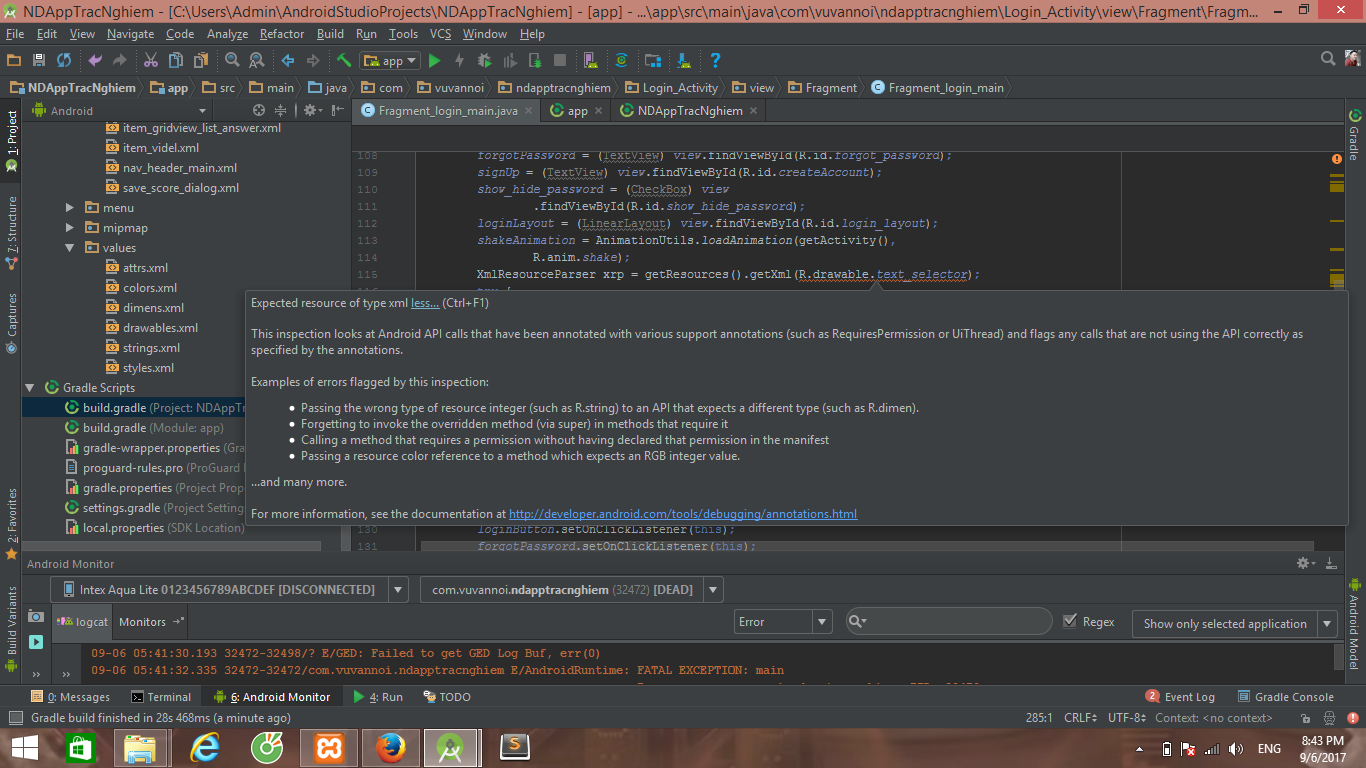Open the Show only selected application dropdown

(1237, 624)
